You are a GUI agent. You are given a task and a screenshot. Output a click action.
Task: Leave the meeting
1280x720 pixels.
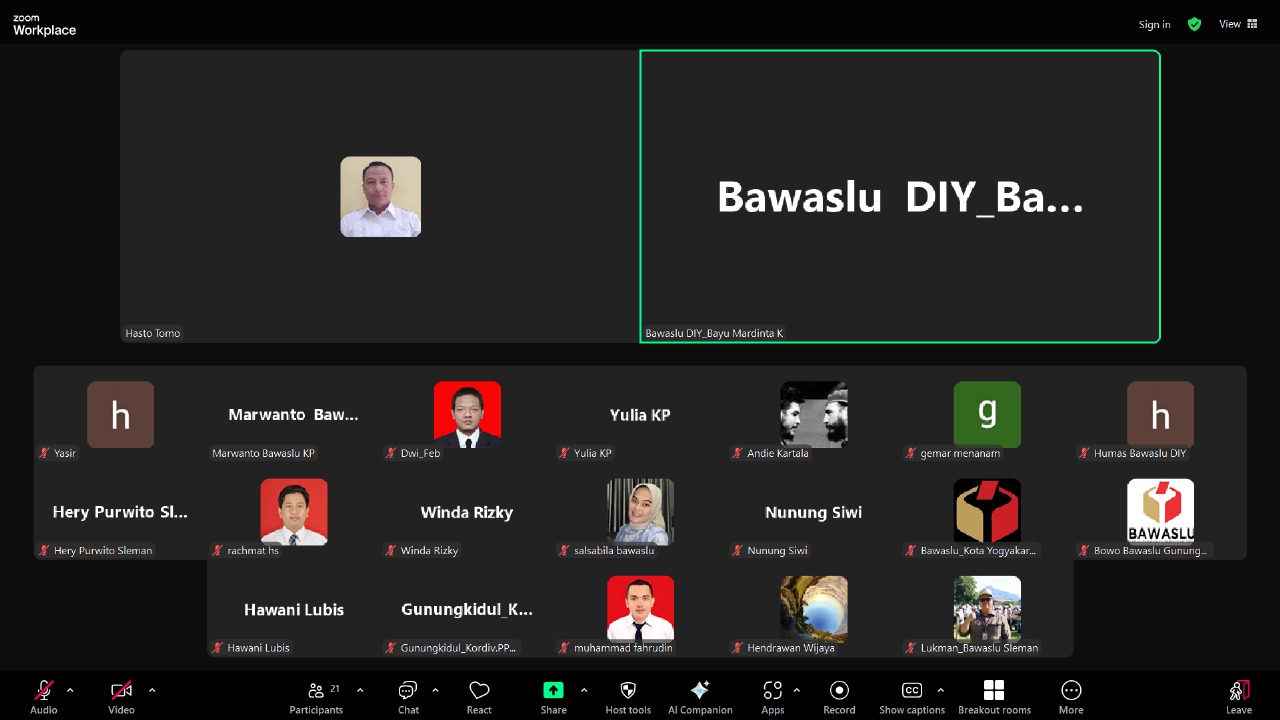(x=1239, y=696)
